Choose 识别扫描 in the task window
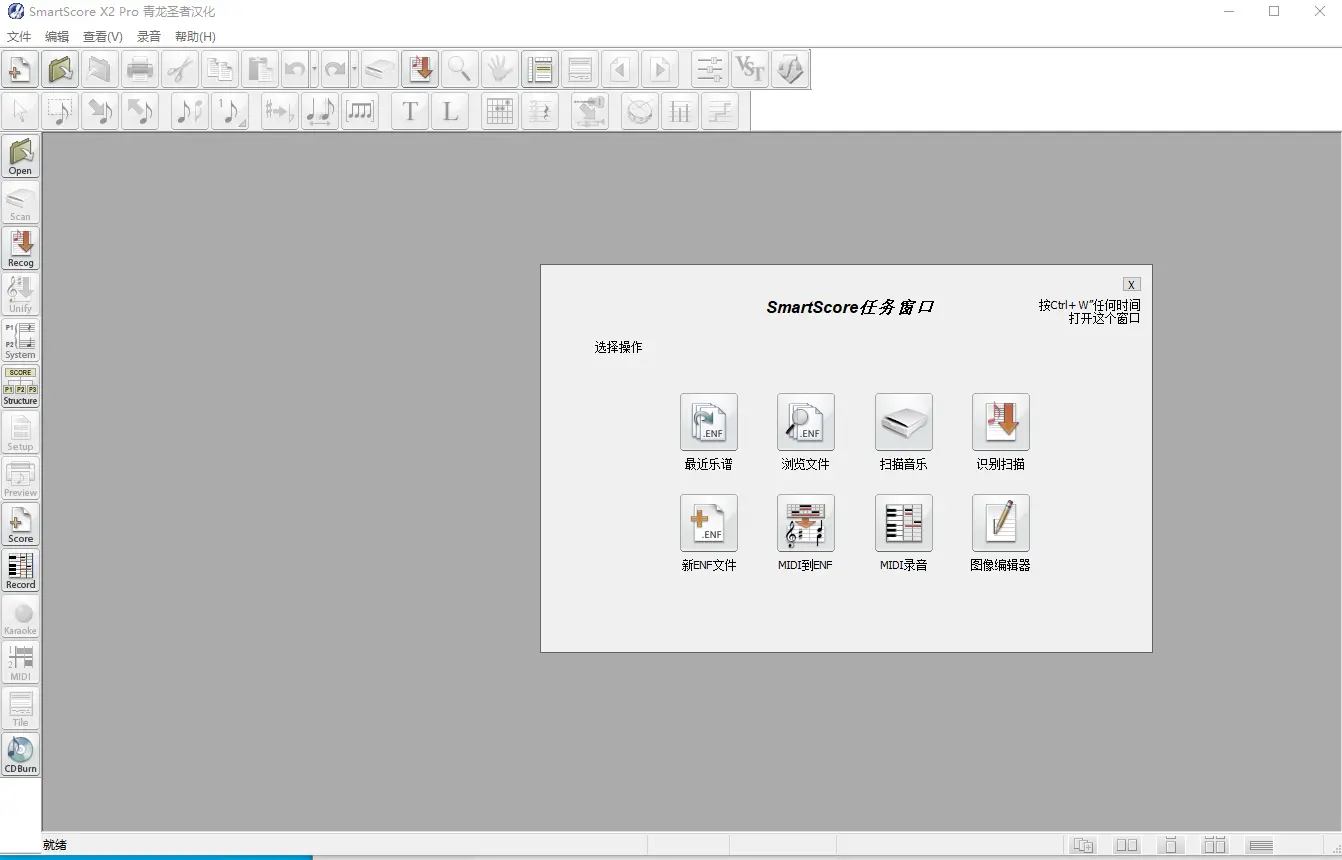Image resolution: width=1342 pixels, height=860 pixels. click(1001, 422)
